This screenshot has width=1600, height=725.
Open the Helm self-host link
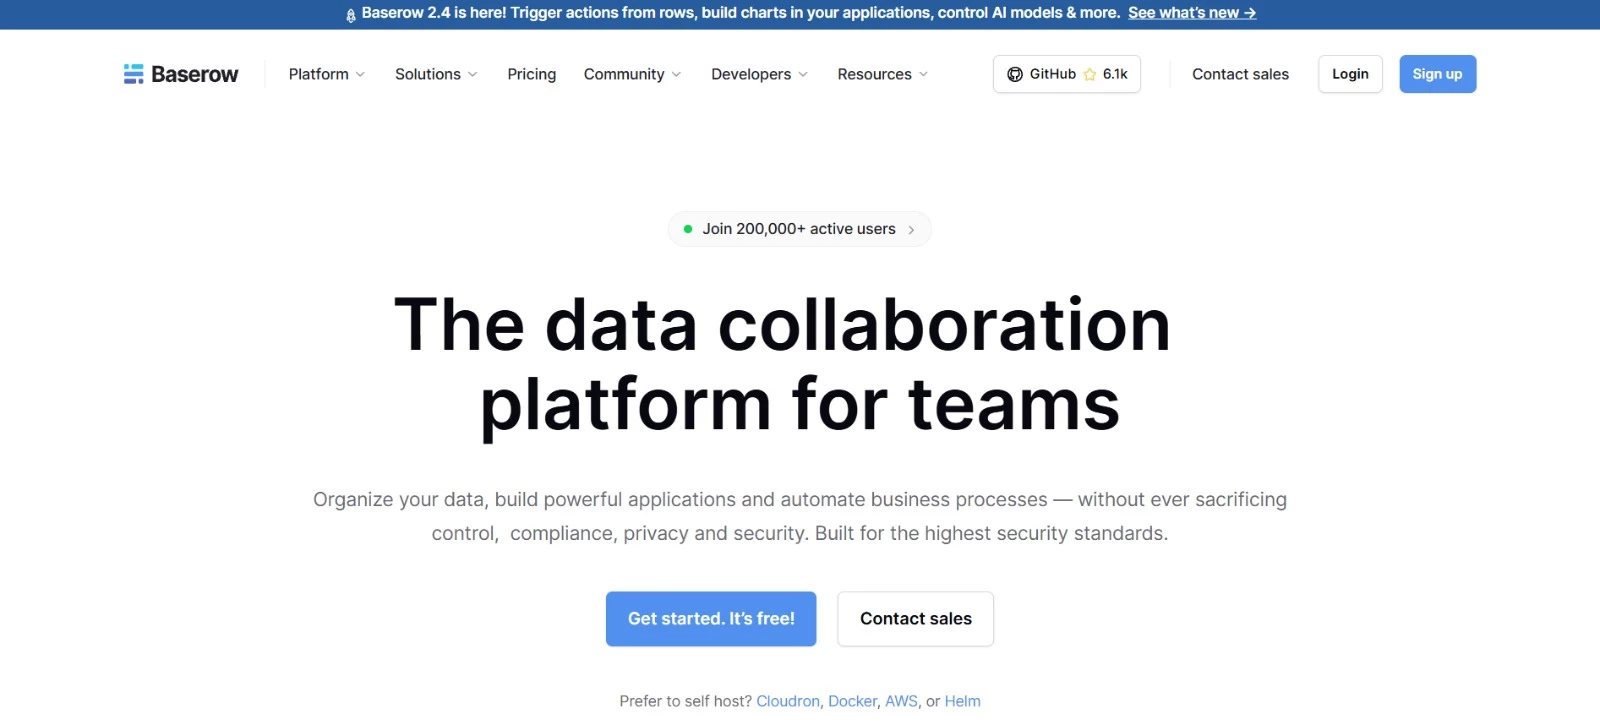pos(963,701)
